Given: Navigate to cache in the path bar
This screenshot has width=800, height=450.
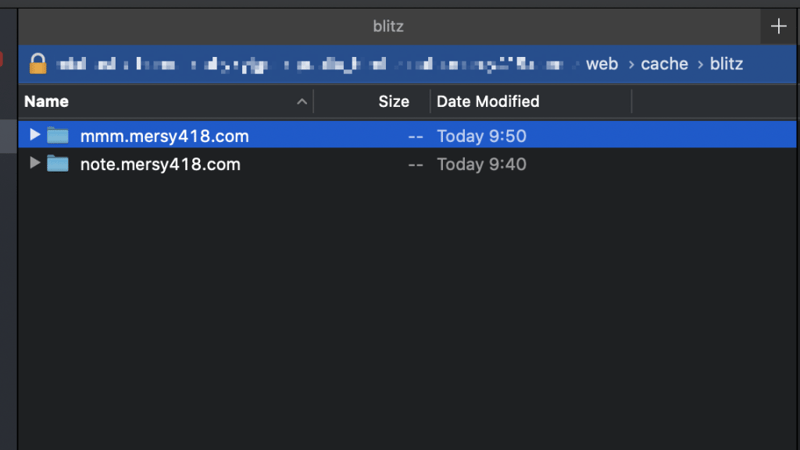Looking at the screenshot, I should (665, 64).
